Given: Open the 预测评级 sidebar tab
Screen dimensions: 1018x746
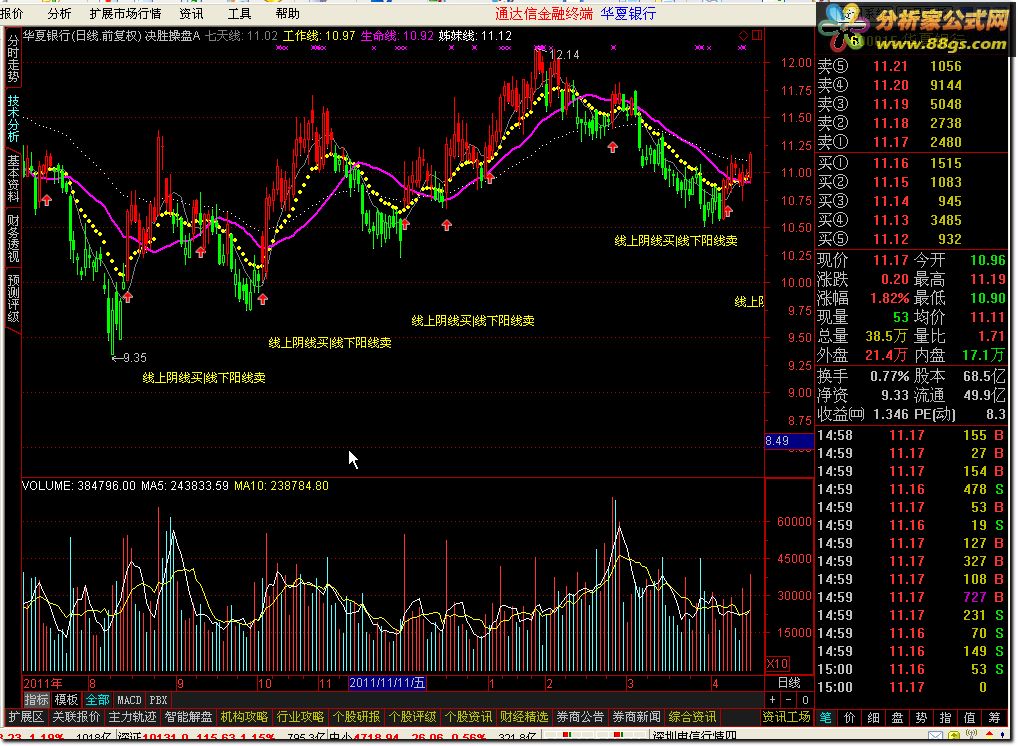Looking at the screenshot, I should [13, 298].
